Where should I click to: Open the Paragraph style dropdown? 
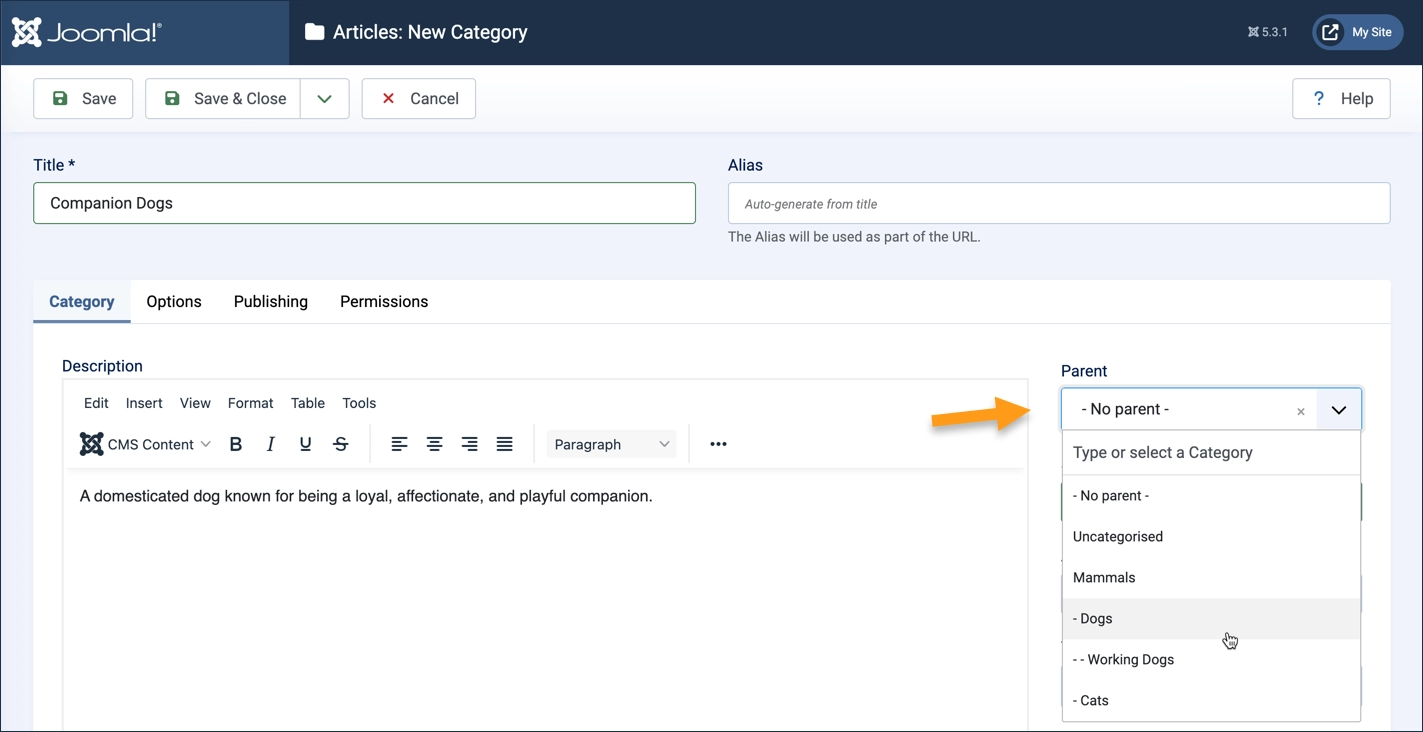click(610, 443)
